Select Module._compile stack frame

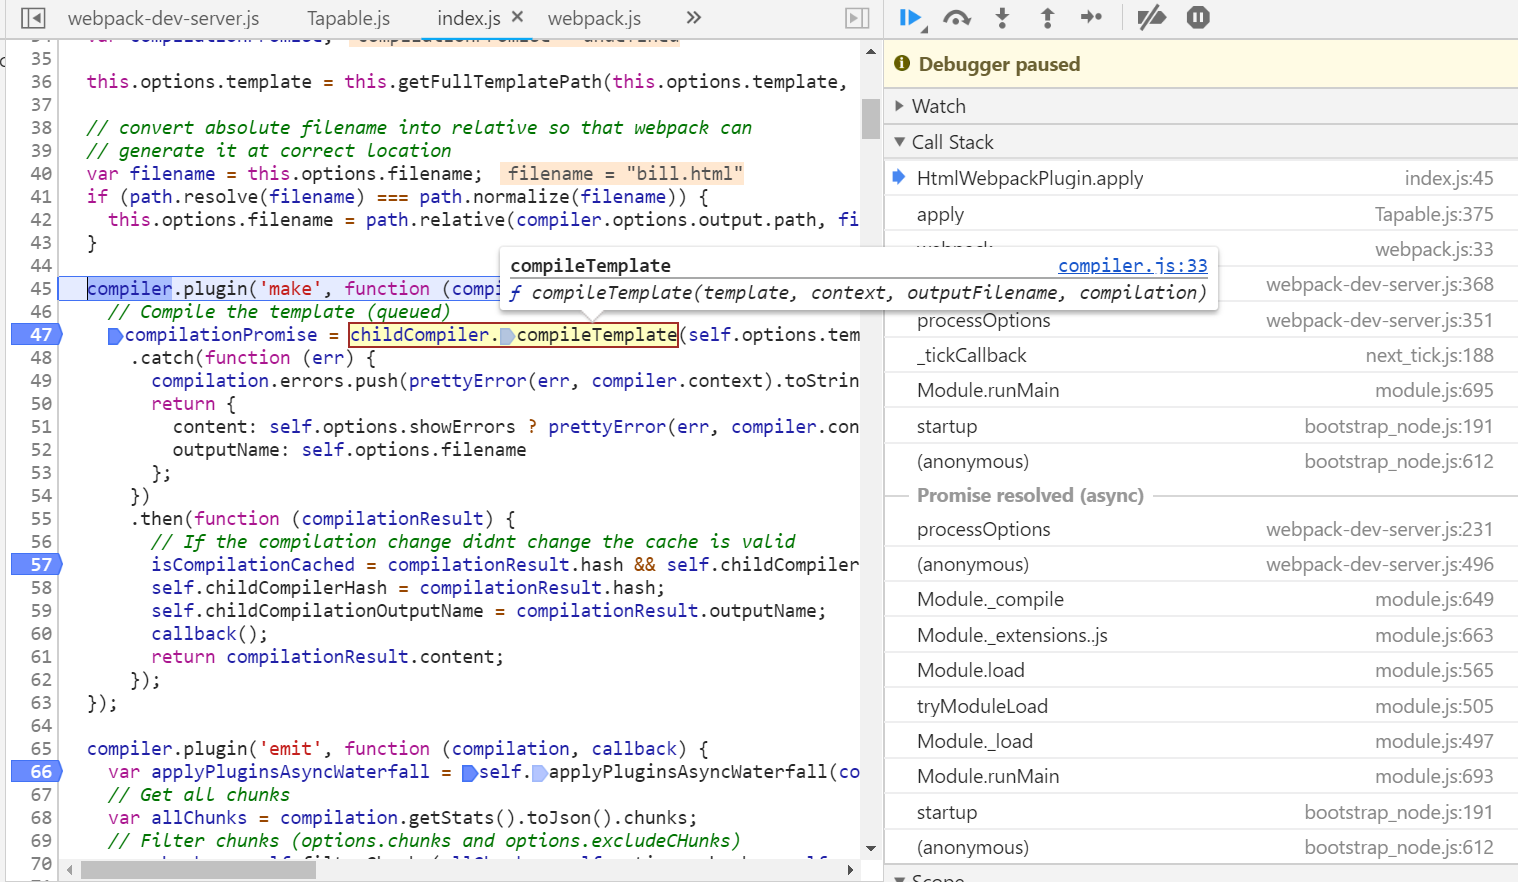tap(1201, 599)
